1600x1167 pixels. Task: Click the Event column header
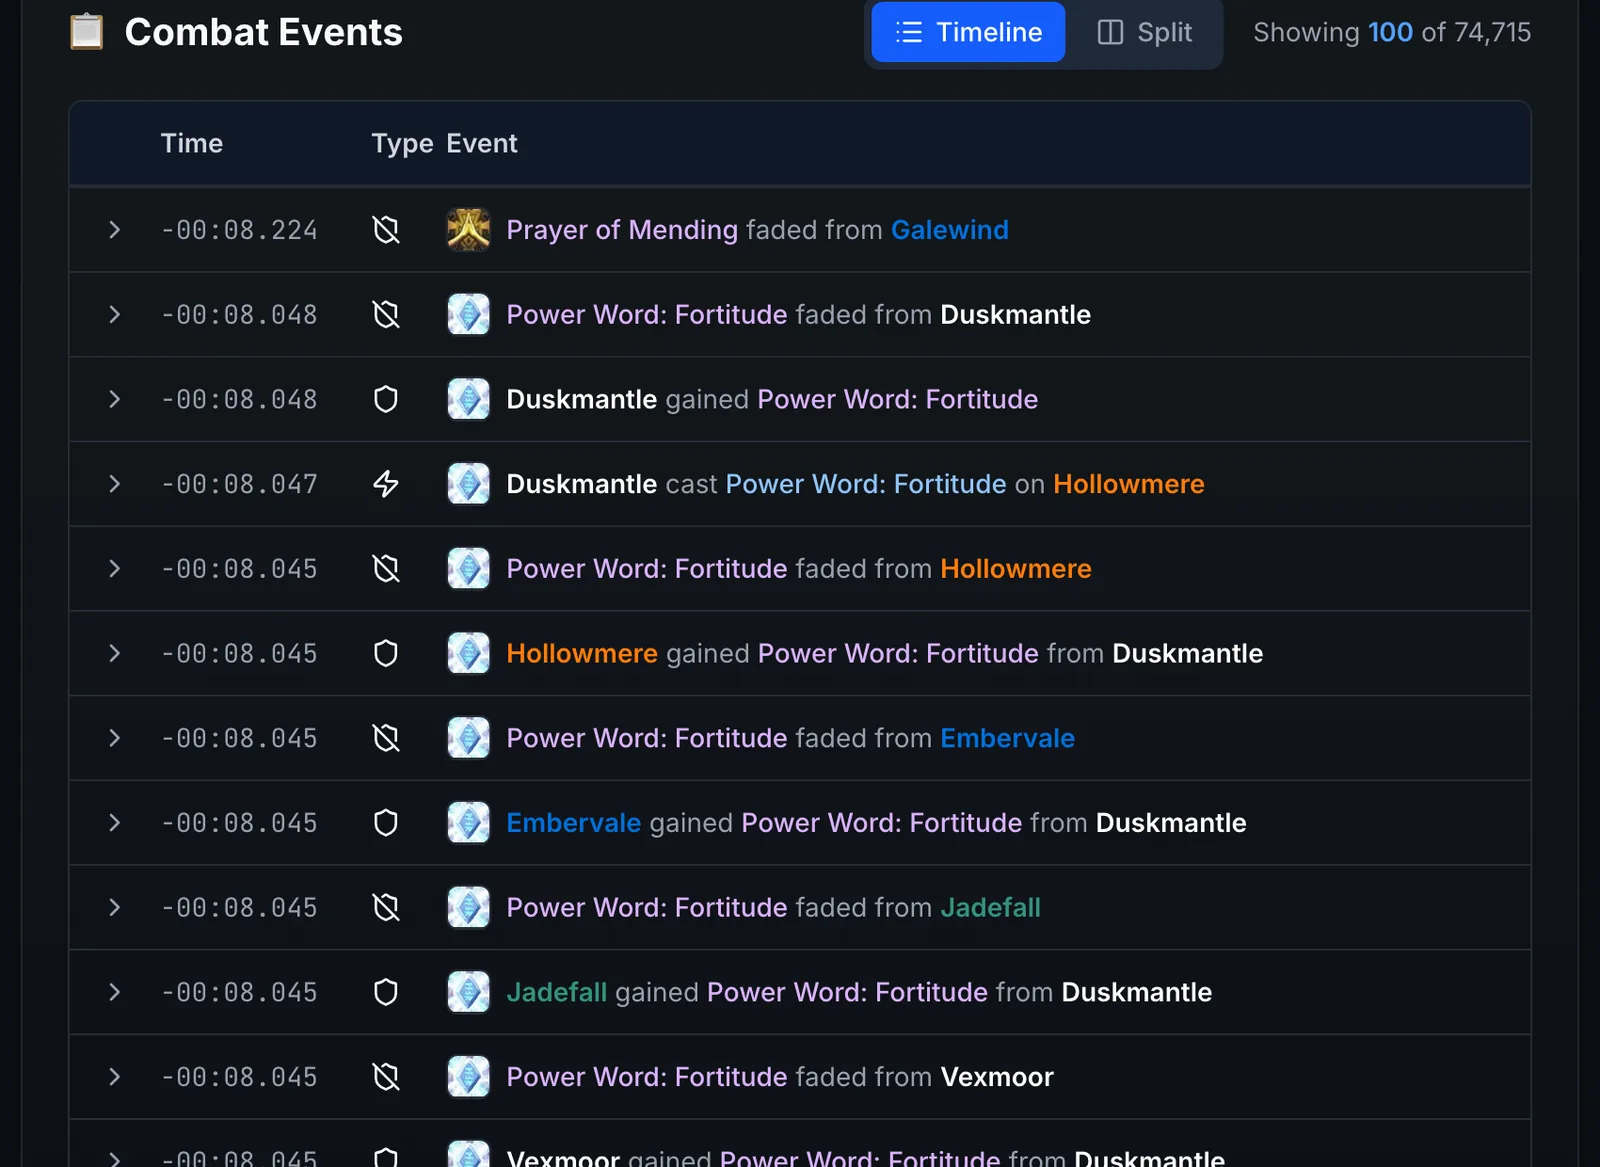[482, 143]
